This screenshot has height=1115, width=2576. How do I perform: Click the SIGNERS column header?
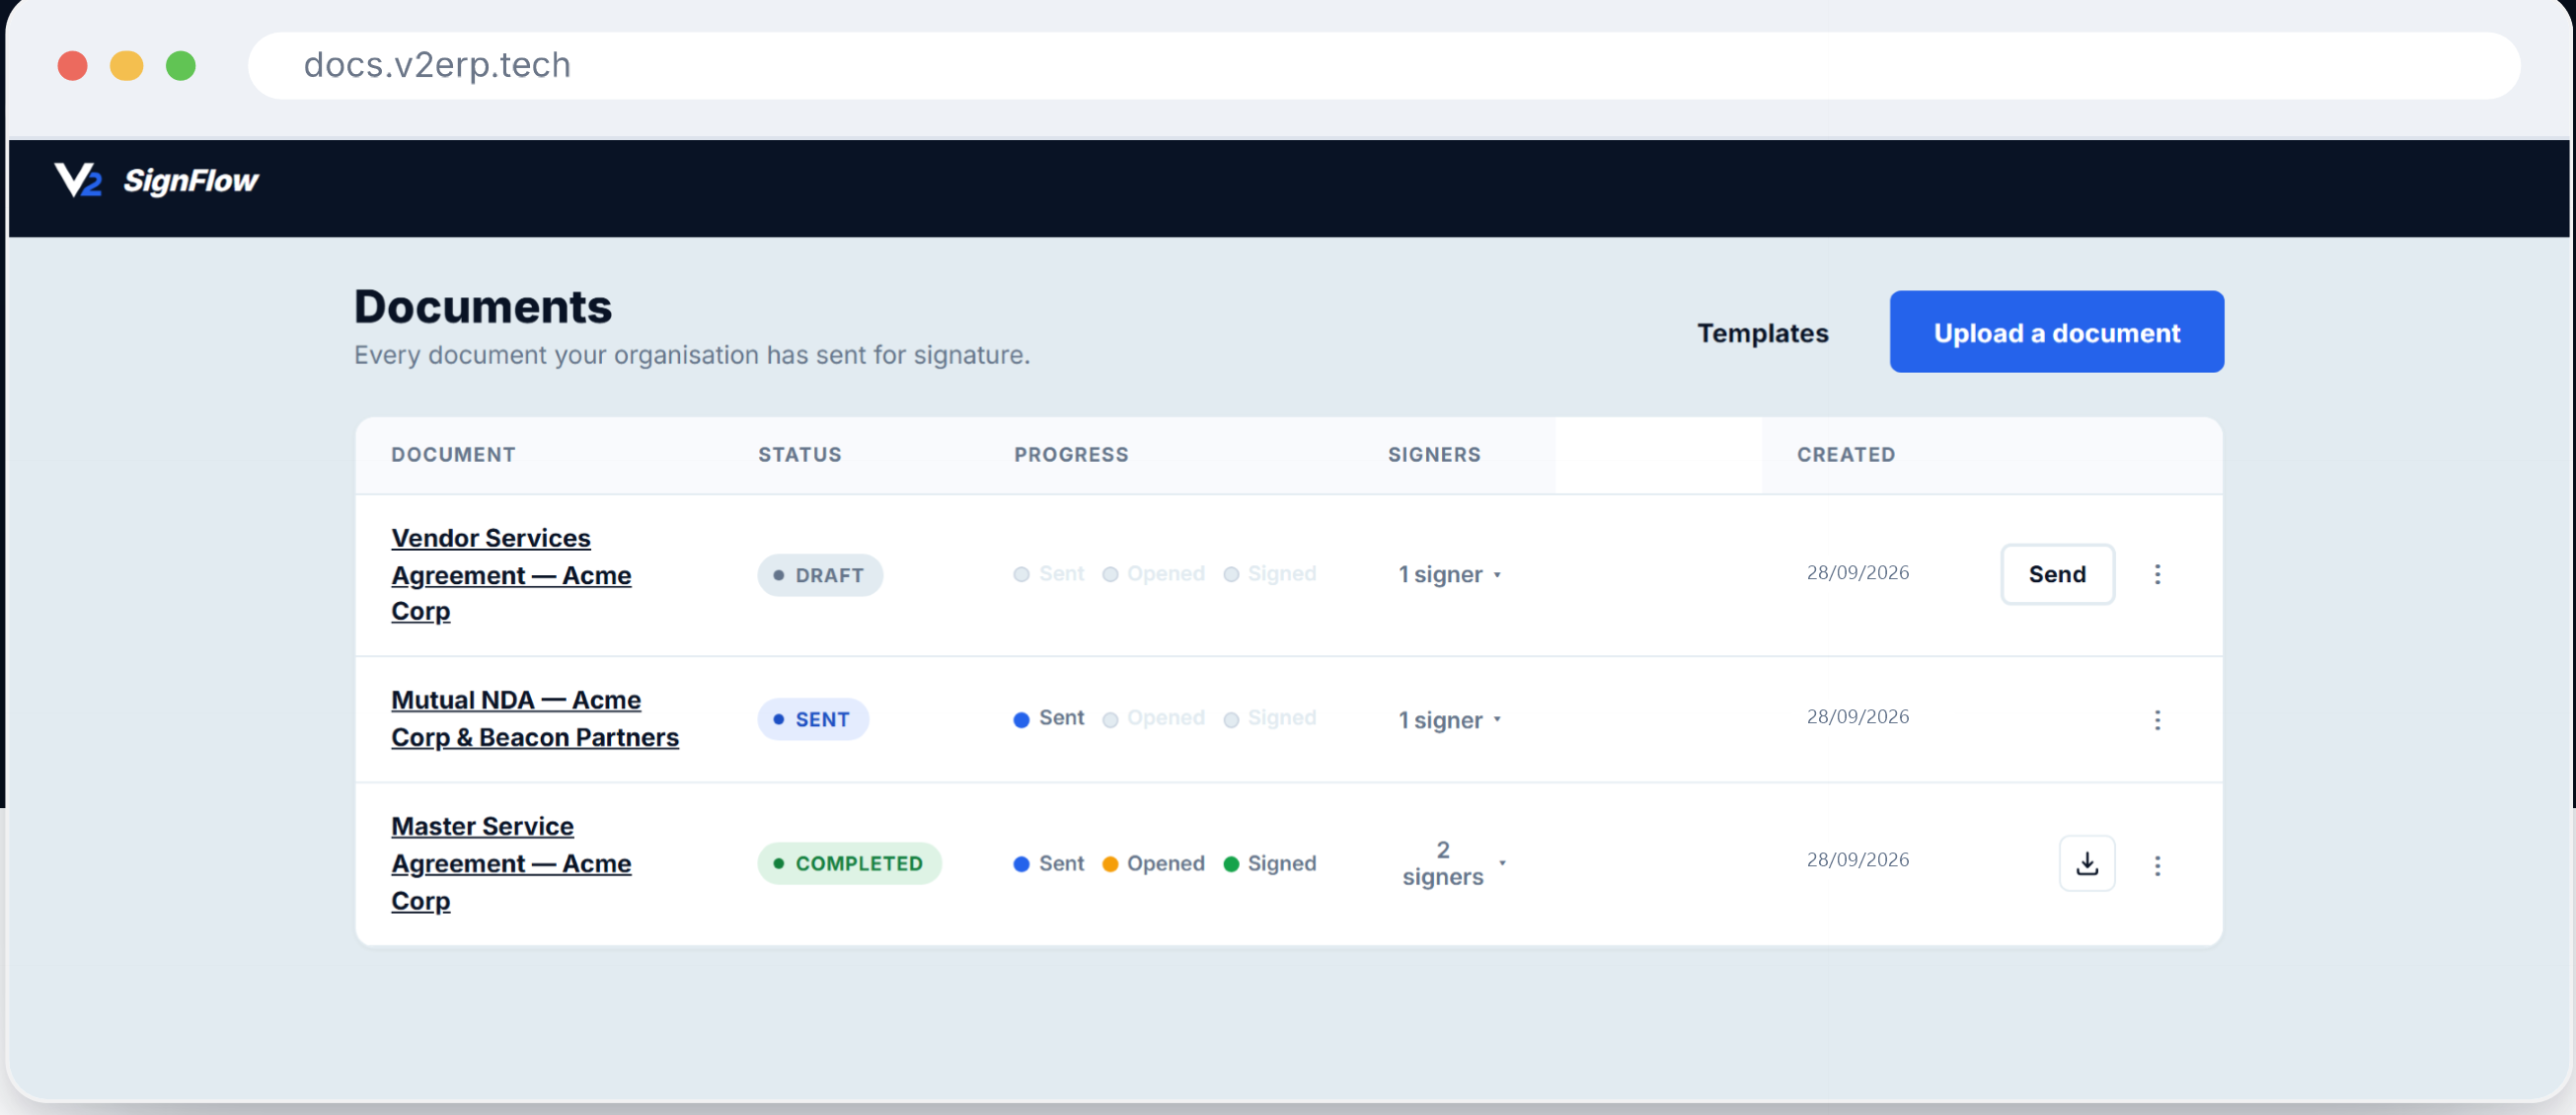click(x=1434, y=454)
